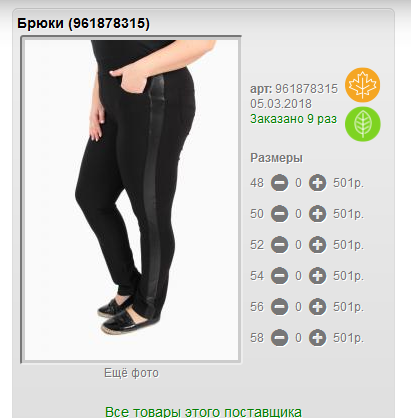Image resolution: width=411 pixels, height=418 pixels.
Task: Add one item of size 56
Action: click(x=317, y=307)
